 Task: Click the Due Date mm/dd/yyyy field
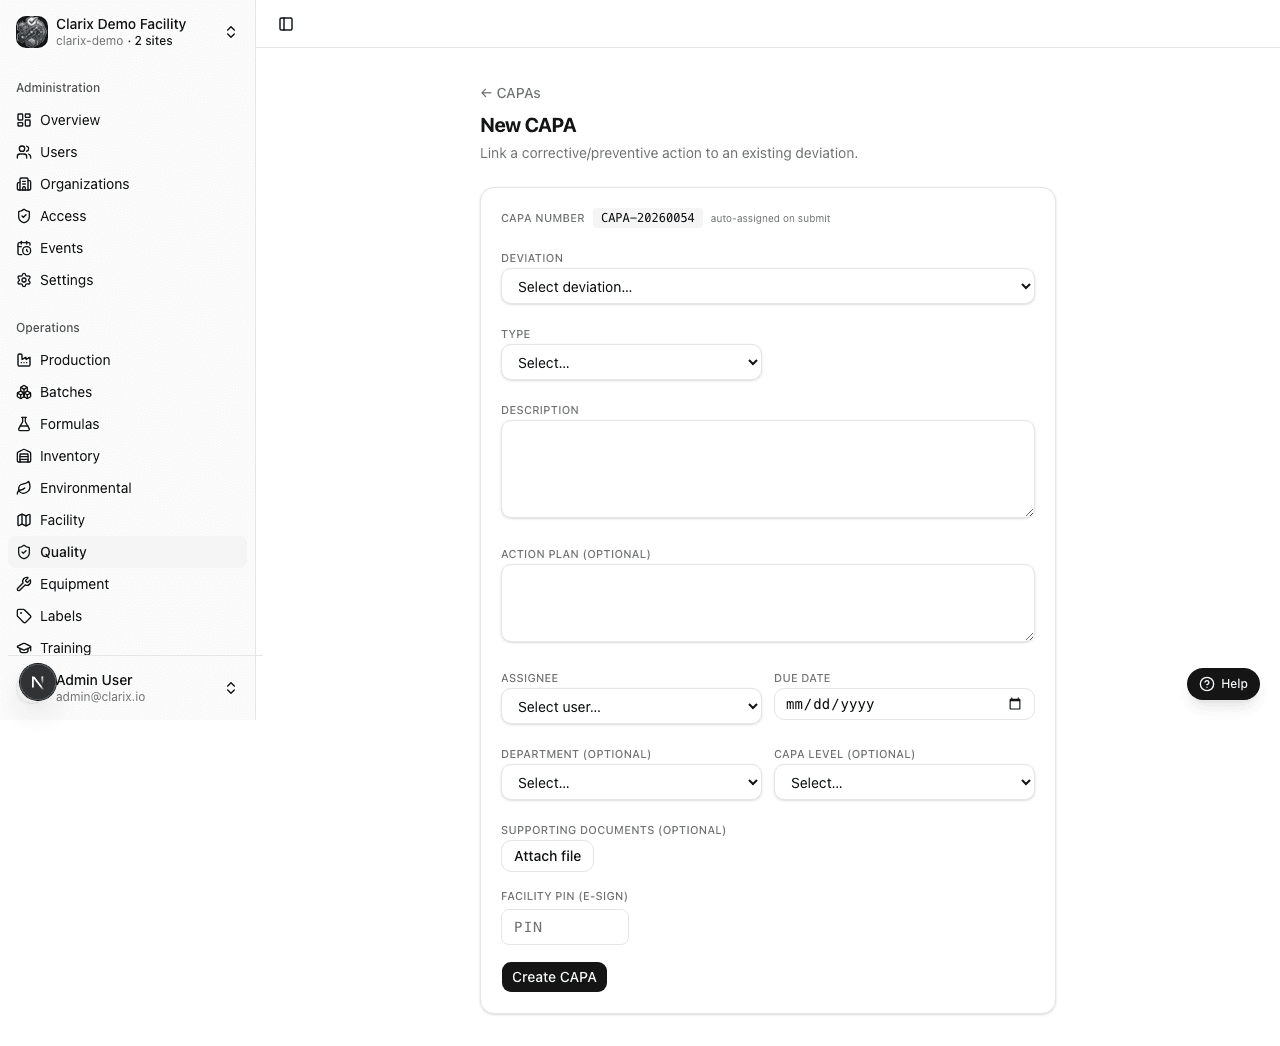[x=904, y=704]
